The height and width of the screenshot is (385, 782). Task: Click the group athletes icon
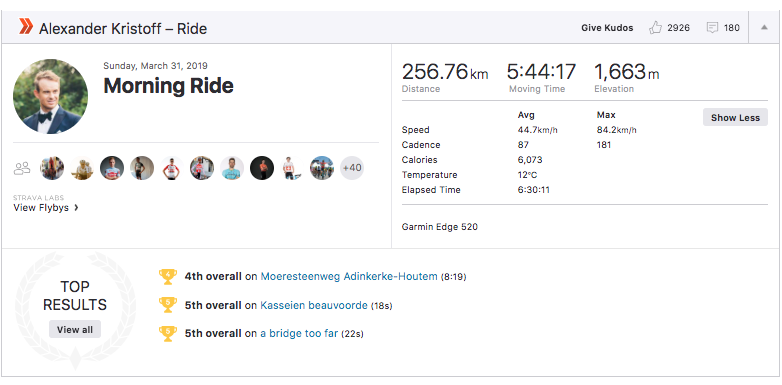point(22,168)
